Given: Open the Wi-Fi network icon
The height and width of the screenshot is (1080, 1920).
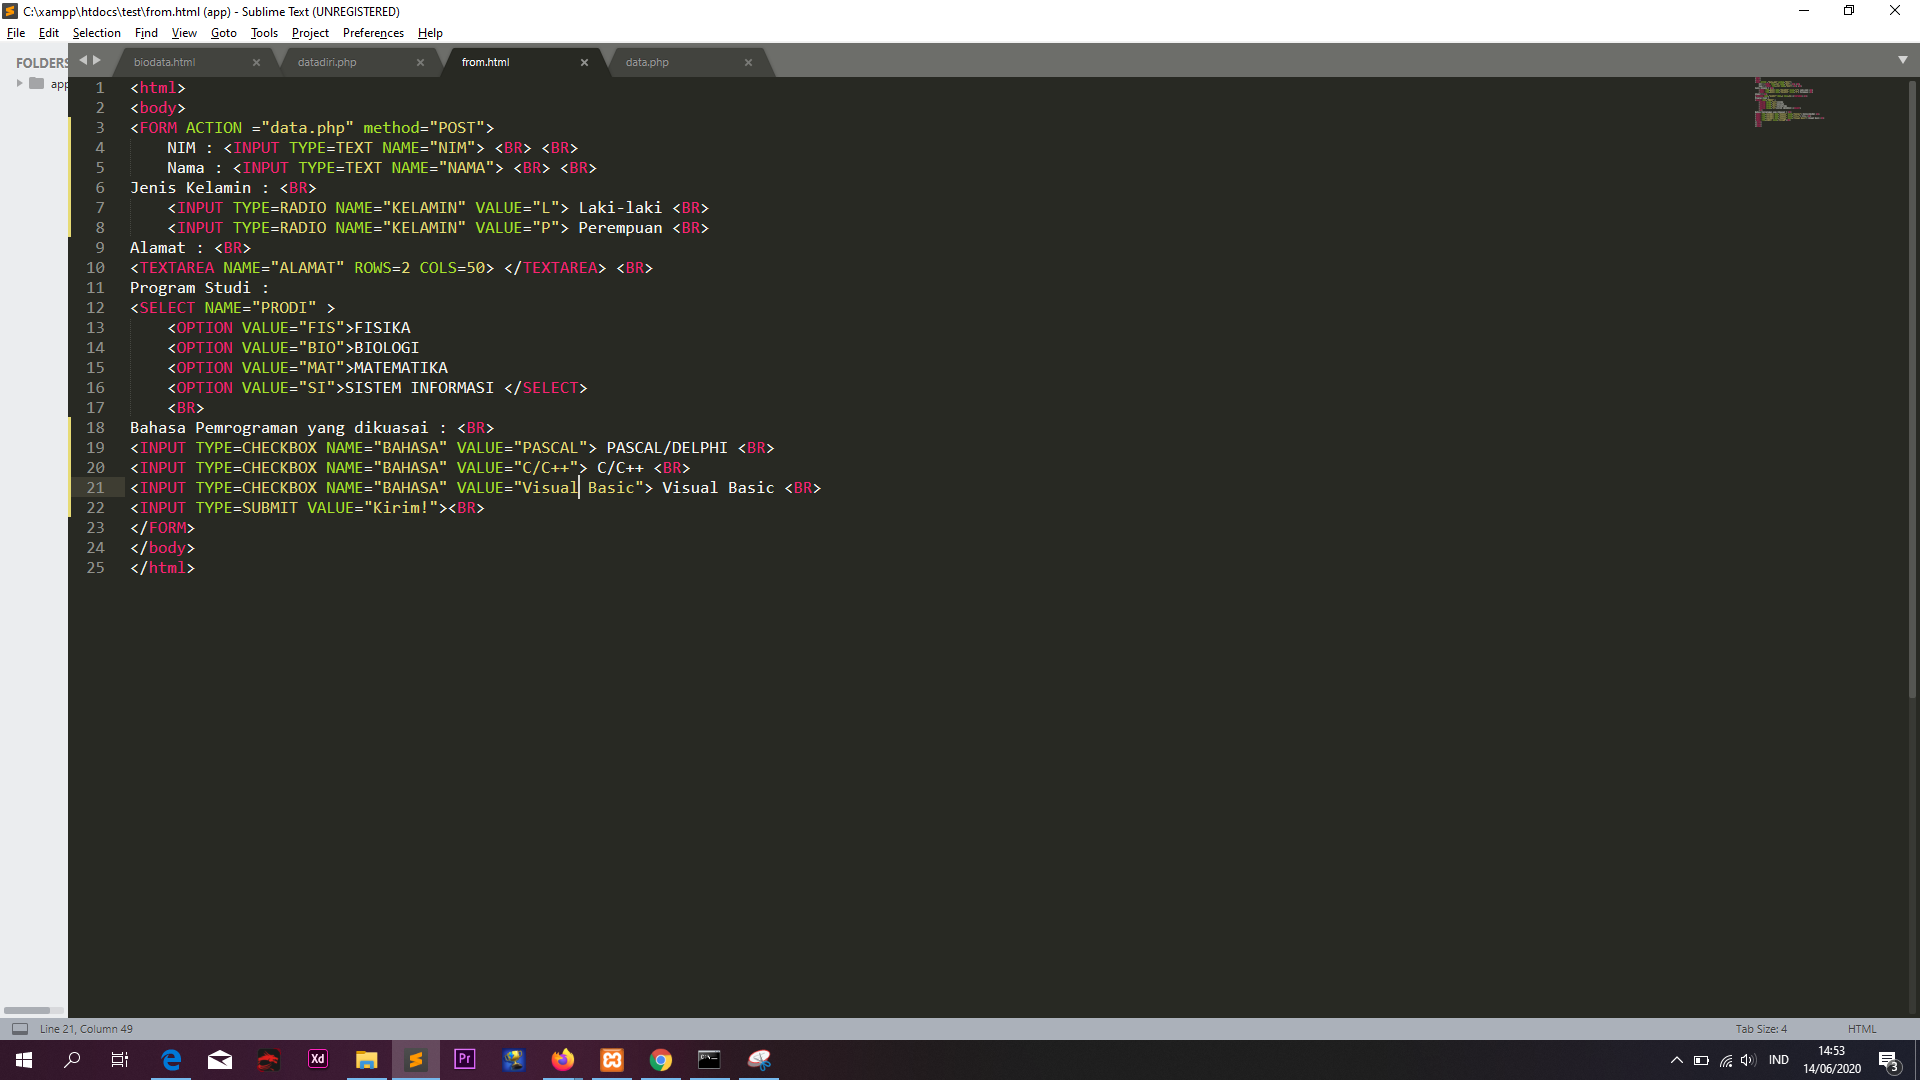Looking at the screenshot, I should [1726, 1060].
